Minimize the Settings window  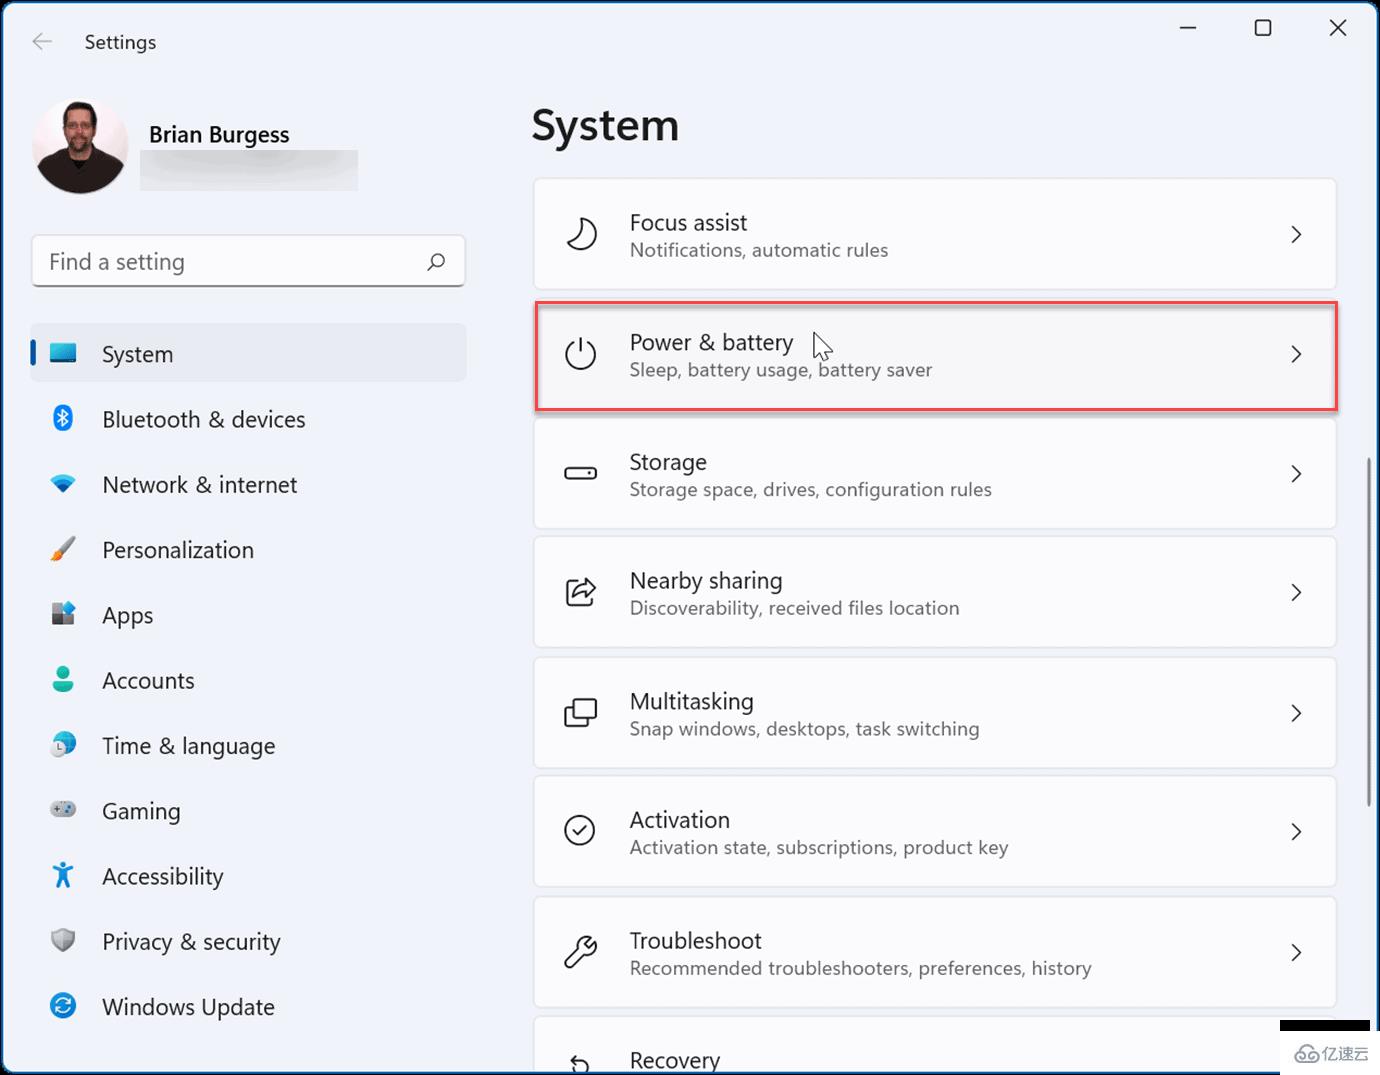1188,28
